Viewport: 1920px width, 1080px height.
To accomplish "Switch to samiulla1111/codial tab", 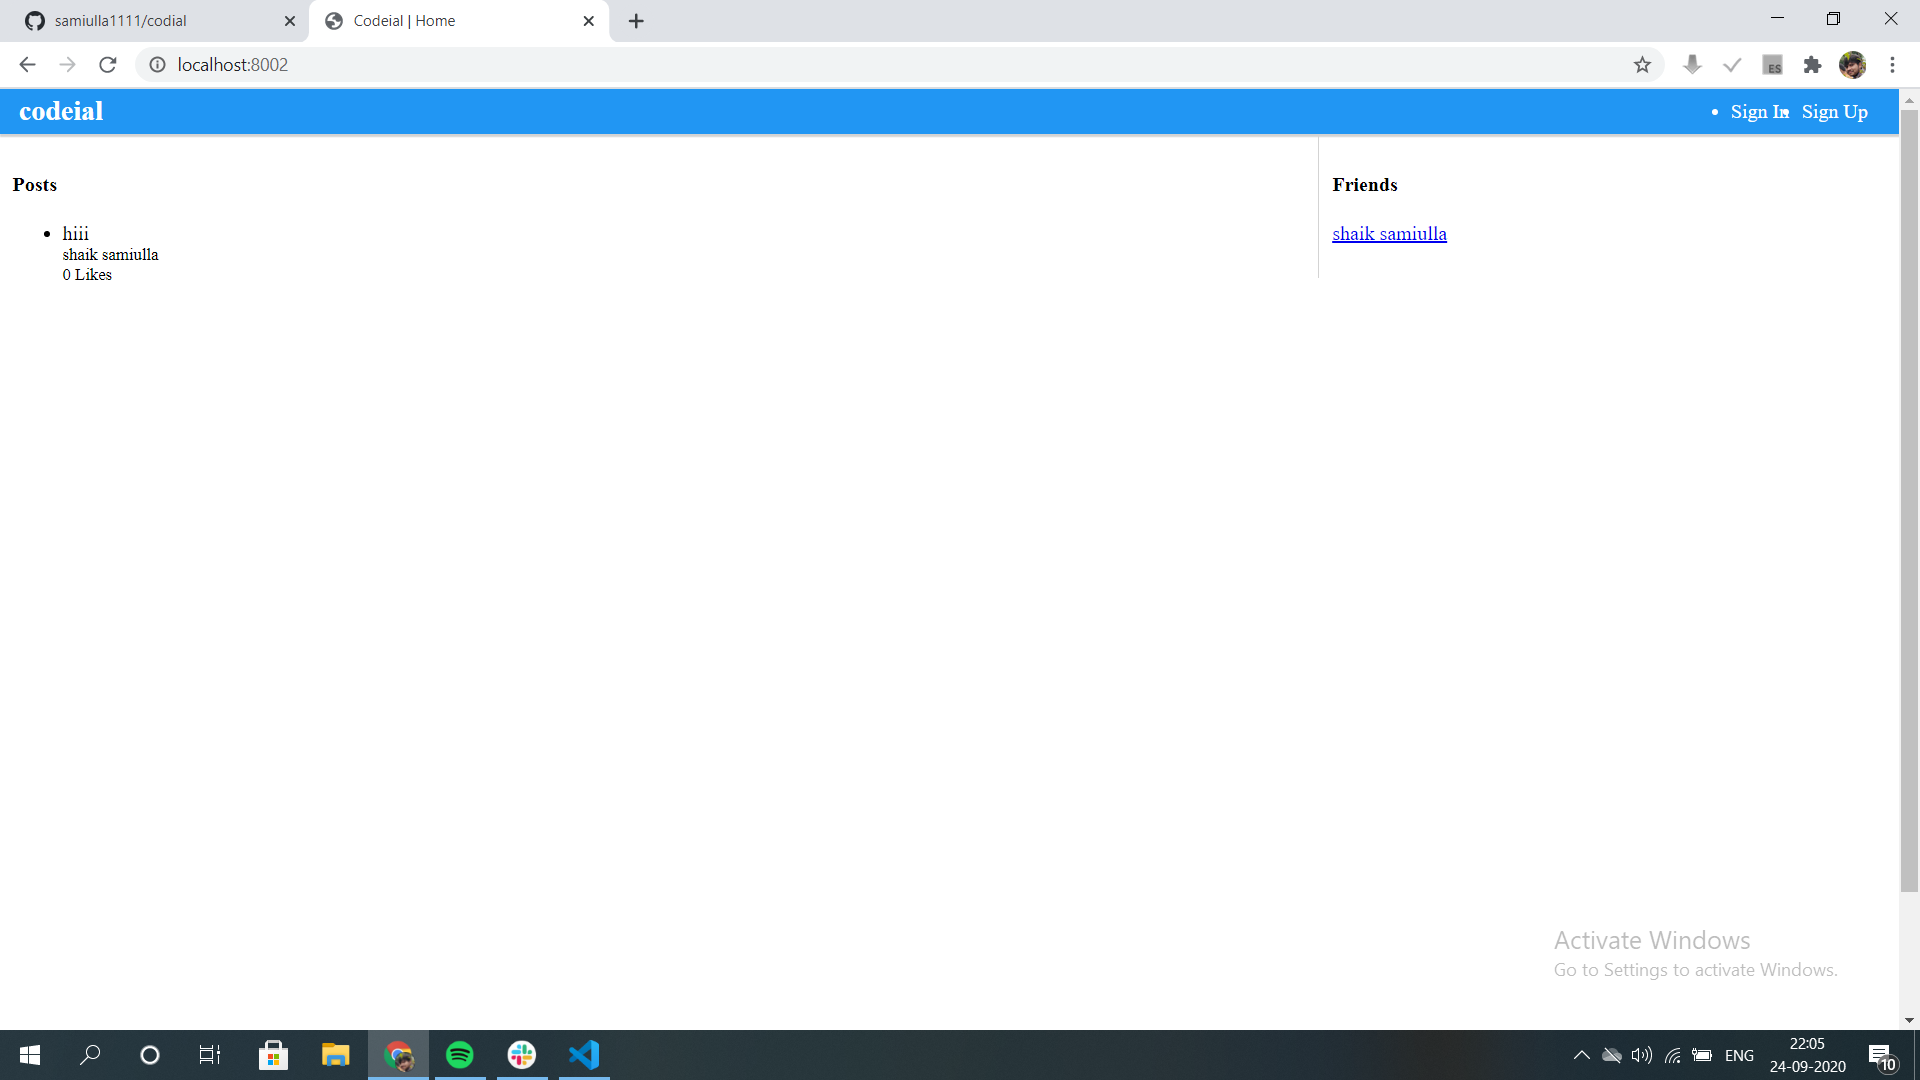I will pos(150,21).
